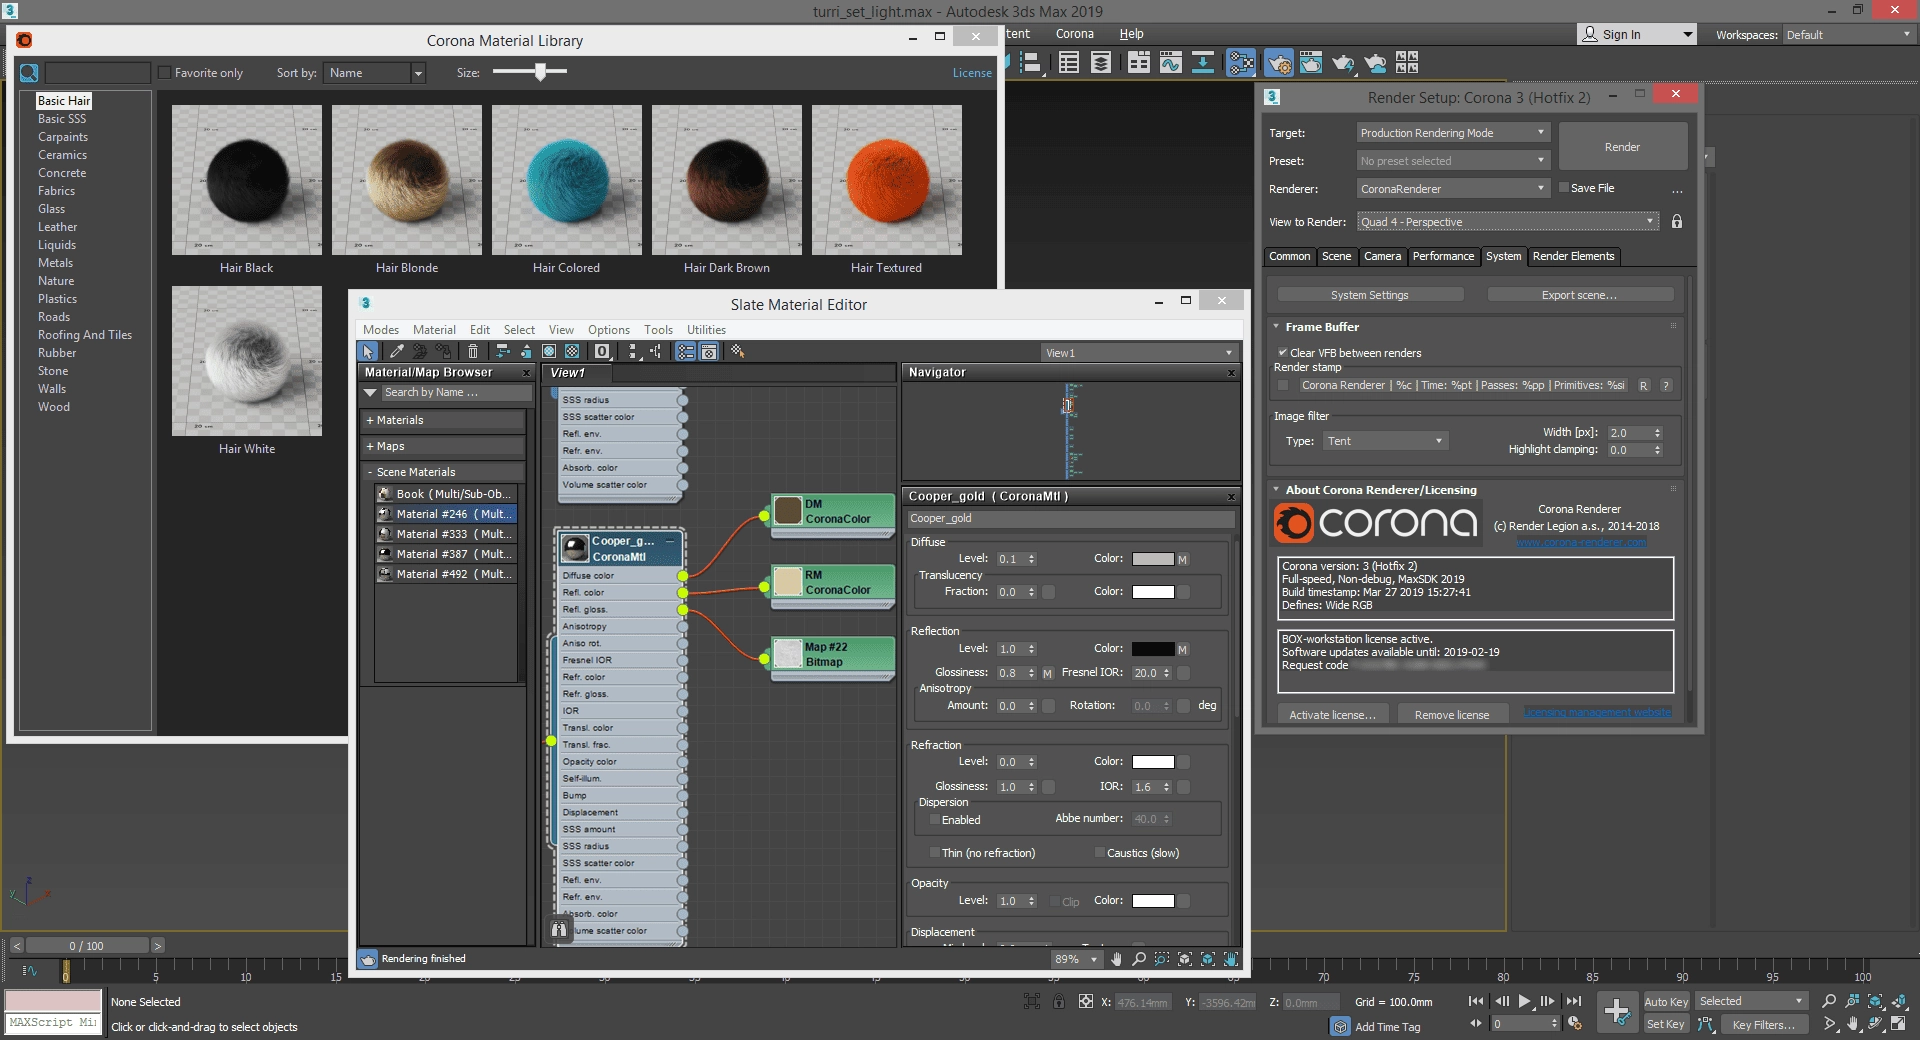The image size is (1920, 1040).
Task: Open Modes menu in Slate Material Editor
Action: 381,329
